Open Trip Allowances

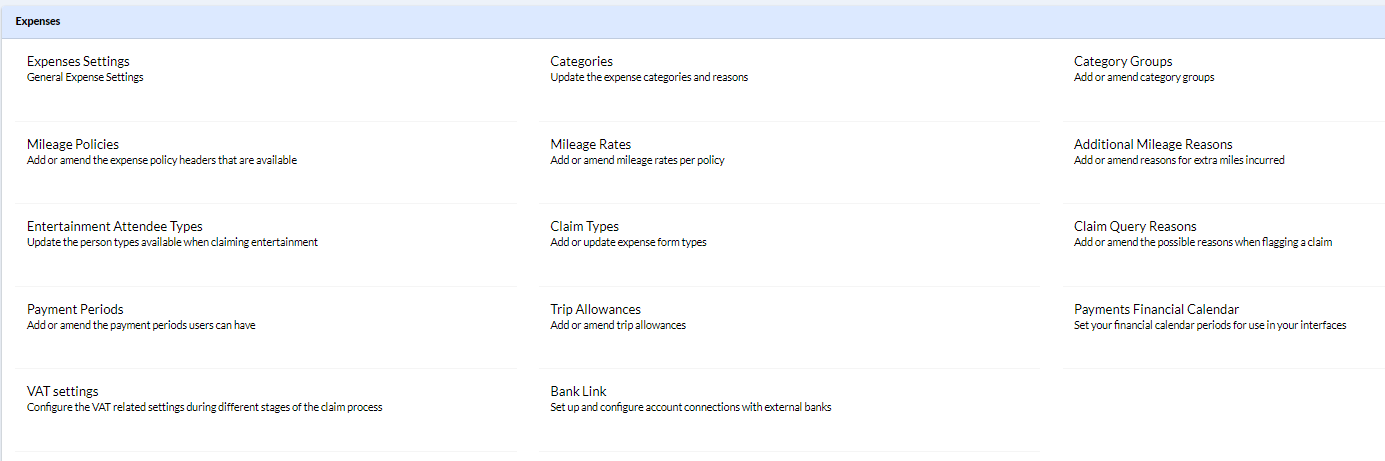[595, 309]
